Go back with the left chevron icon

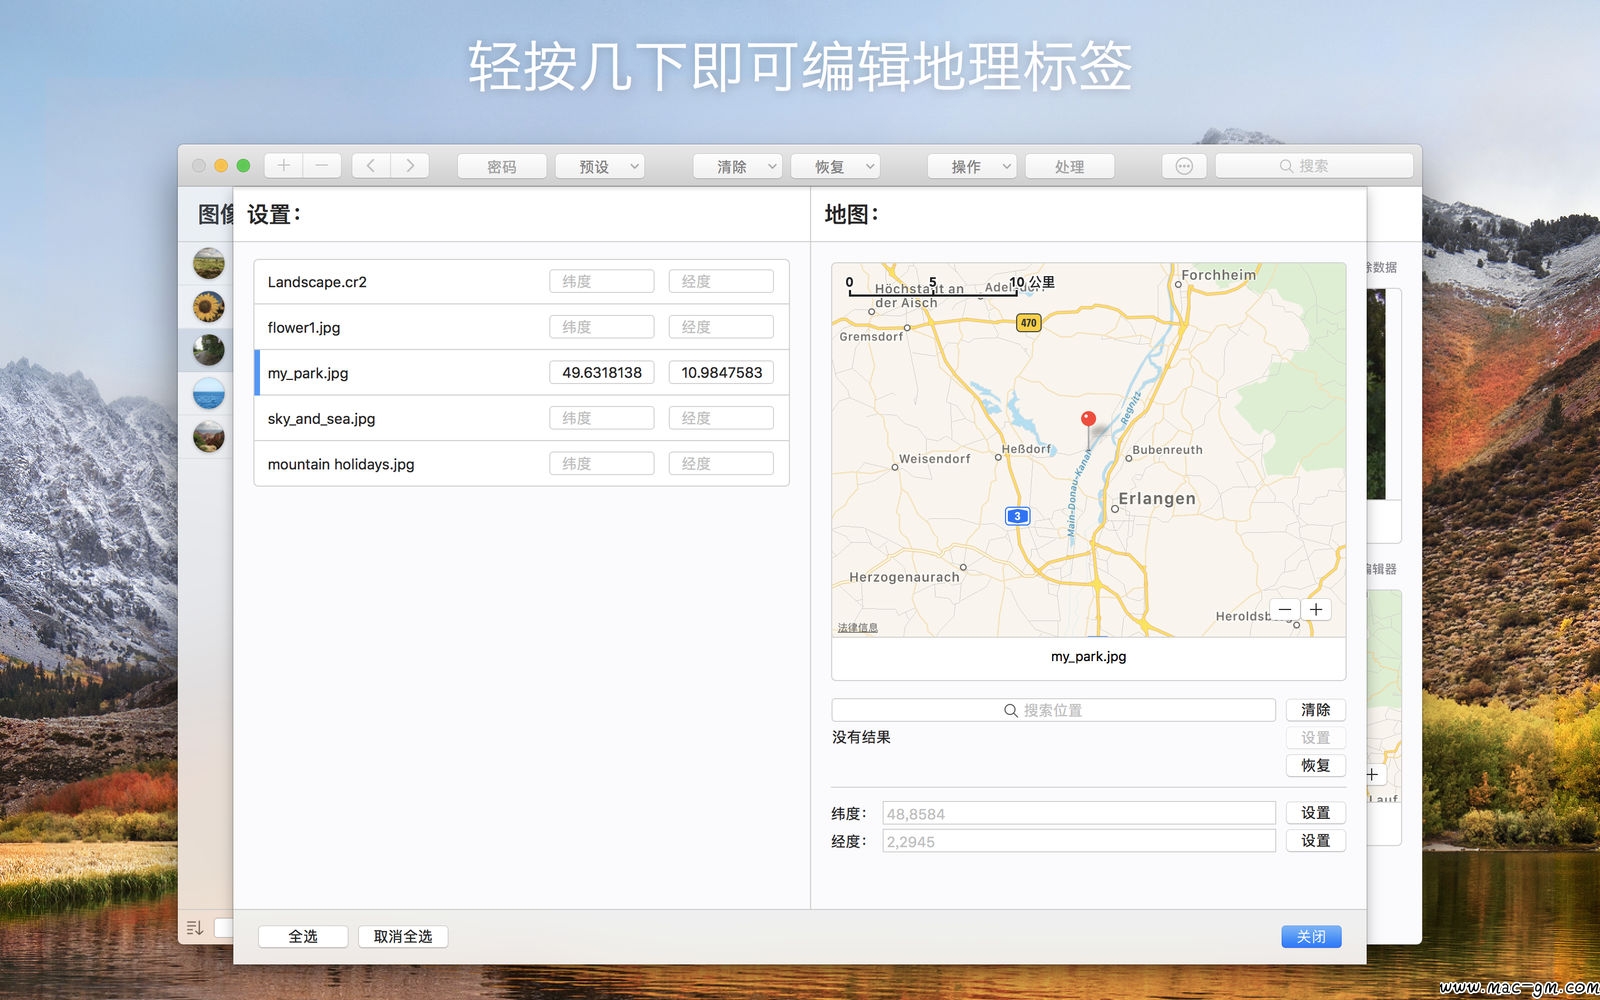coord(371,166)
